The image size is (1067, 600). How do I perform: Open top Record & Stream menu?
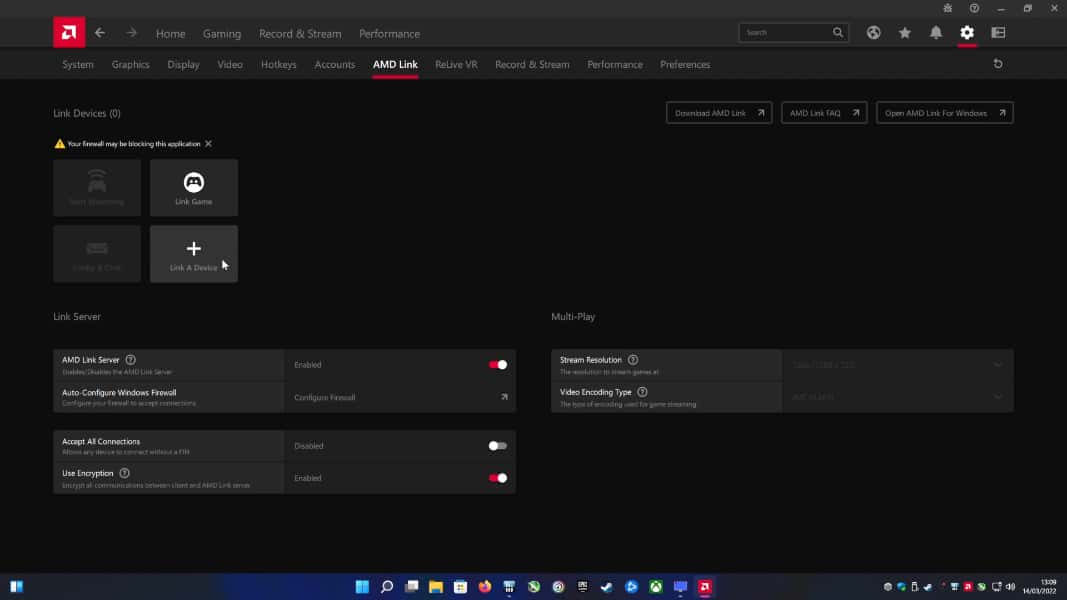[x=300, y=33]
